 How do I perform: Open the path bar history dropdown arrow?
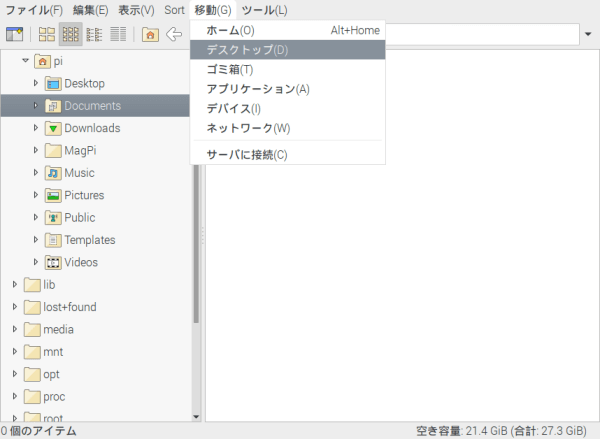[588, 34]
